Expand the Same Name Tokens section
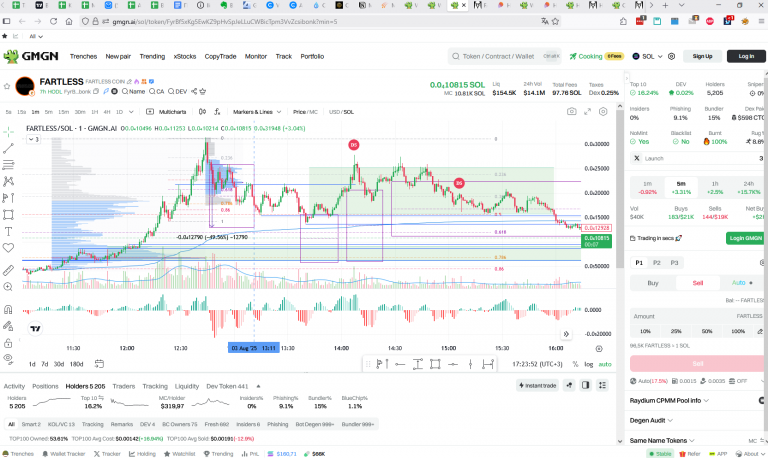Screen dimensions: 768x458 coord(662,440)
